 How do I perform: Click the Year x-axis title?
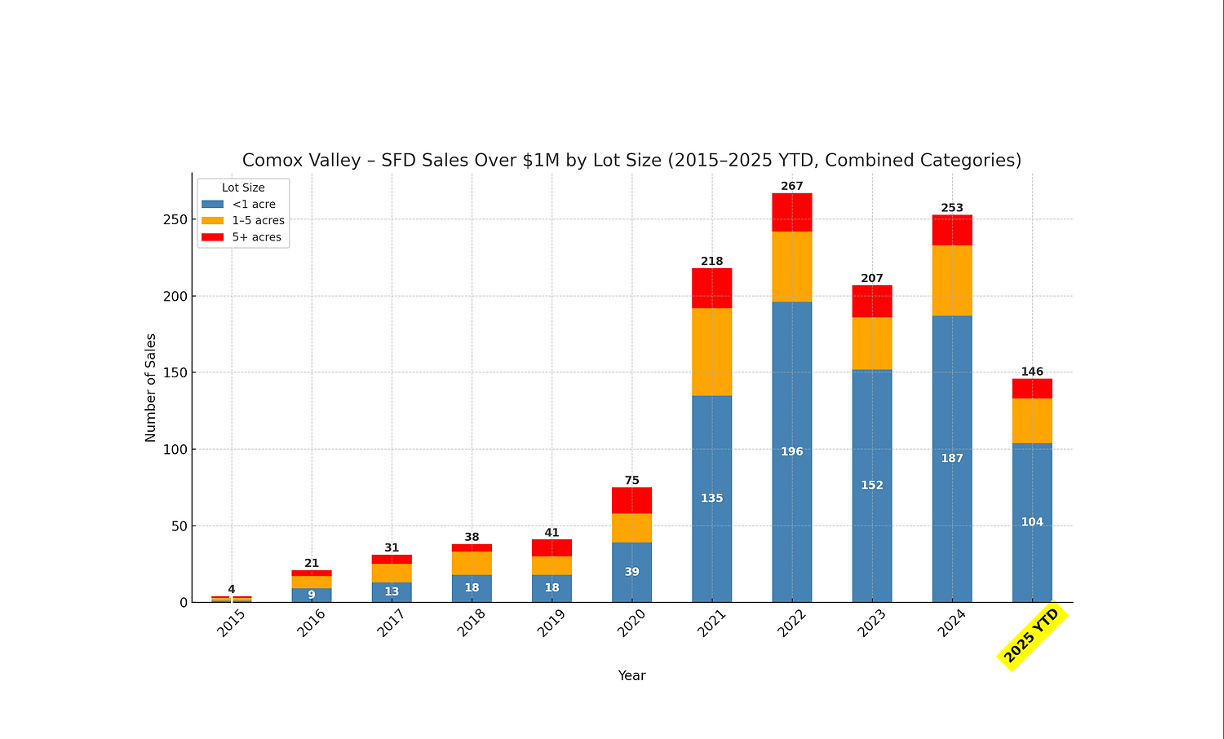coord(631,676)
